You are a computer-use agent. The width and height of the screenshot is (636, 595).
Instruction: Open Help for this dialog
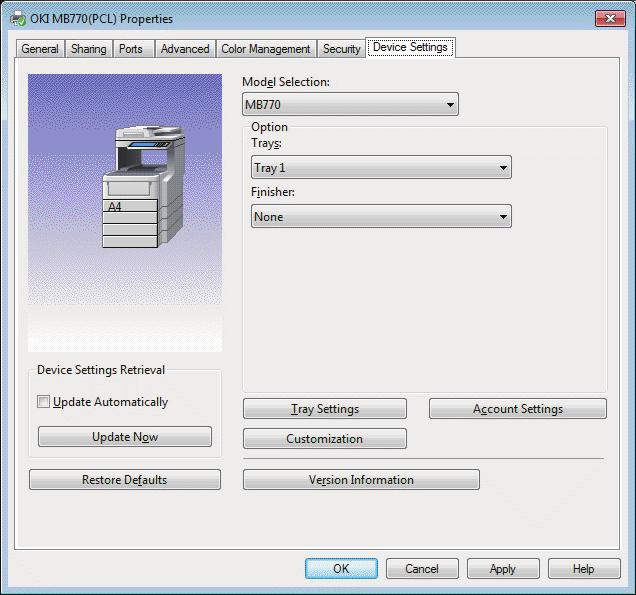(584, 569)
